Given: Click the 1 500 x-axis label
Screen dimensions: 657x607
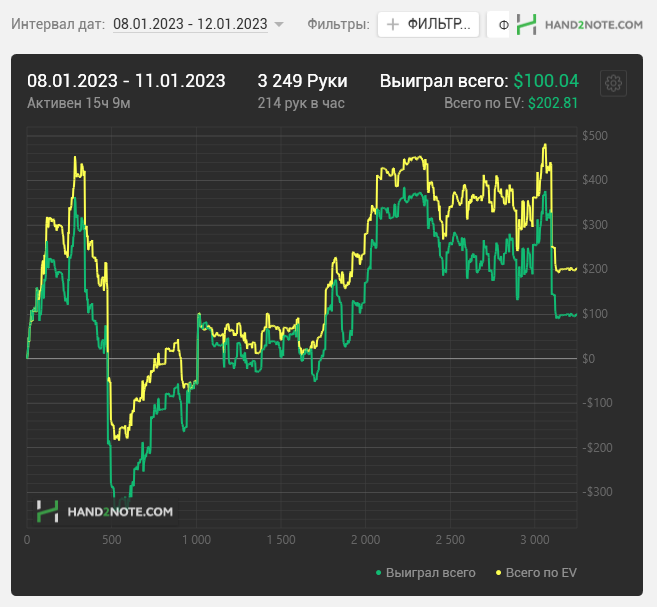Looking at the screenshot, I should [281, 540].
